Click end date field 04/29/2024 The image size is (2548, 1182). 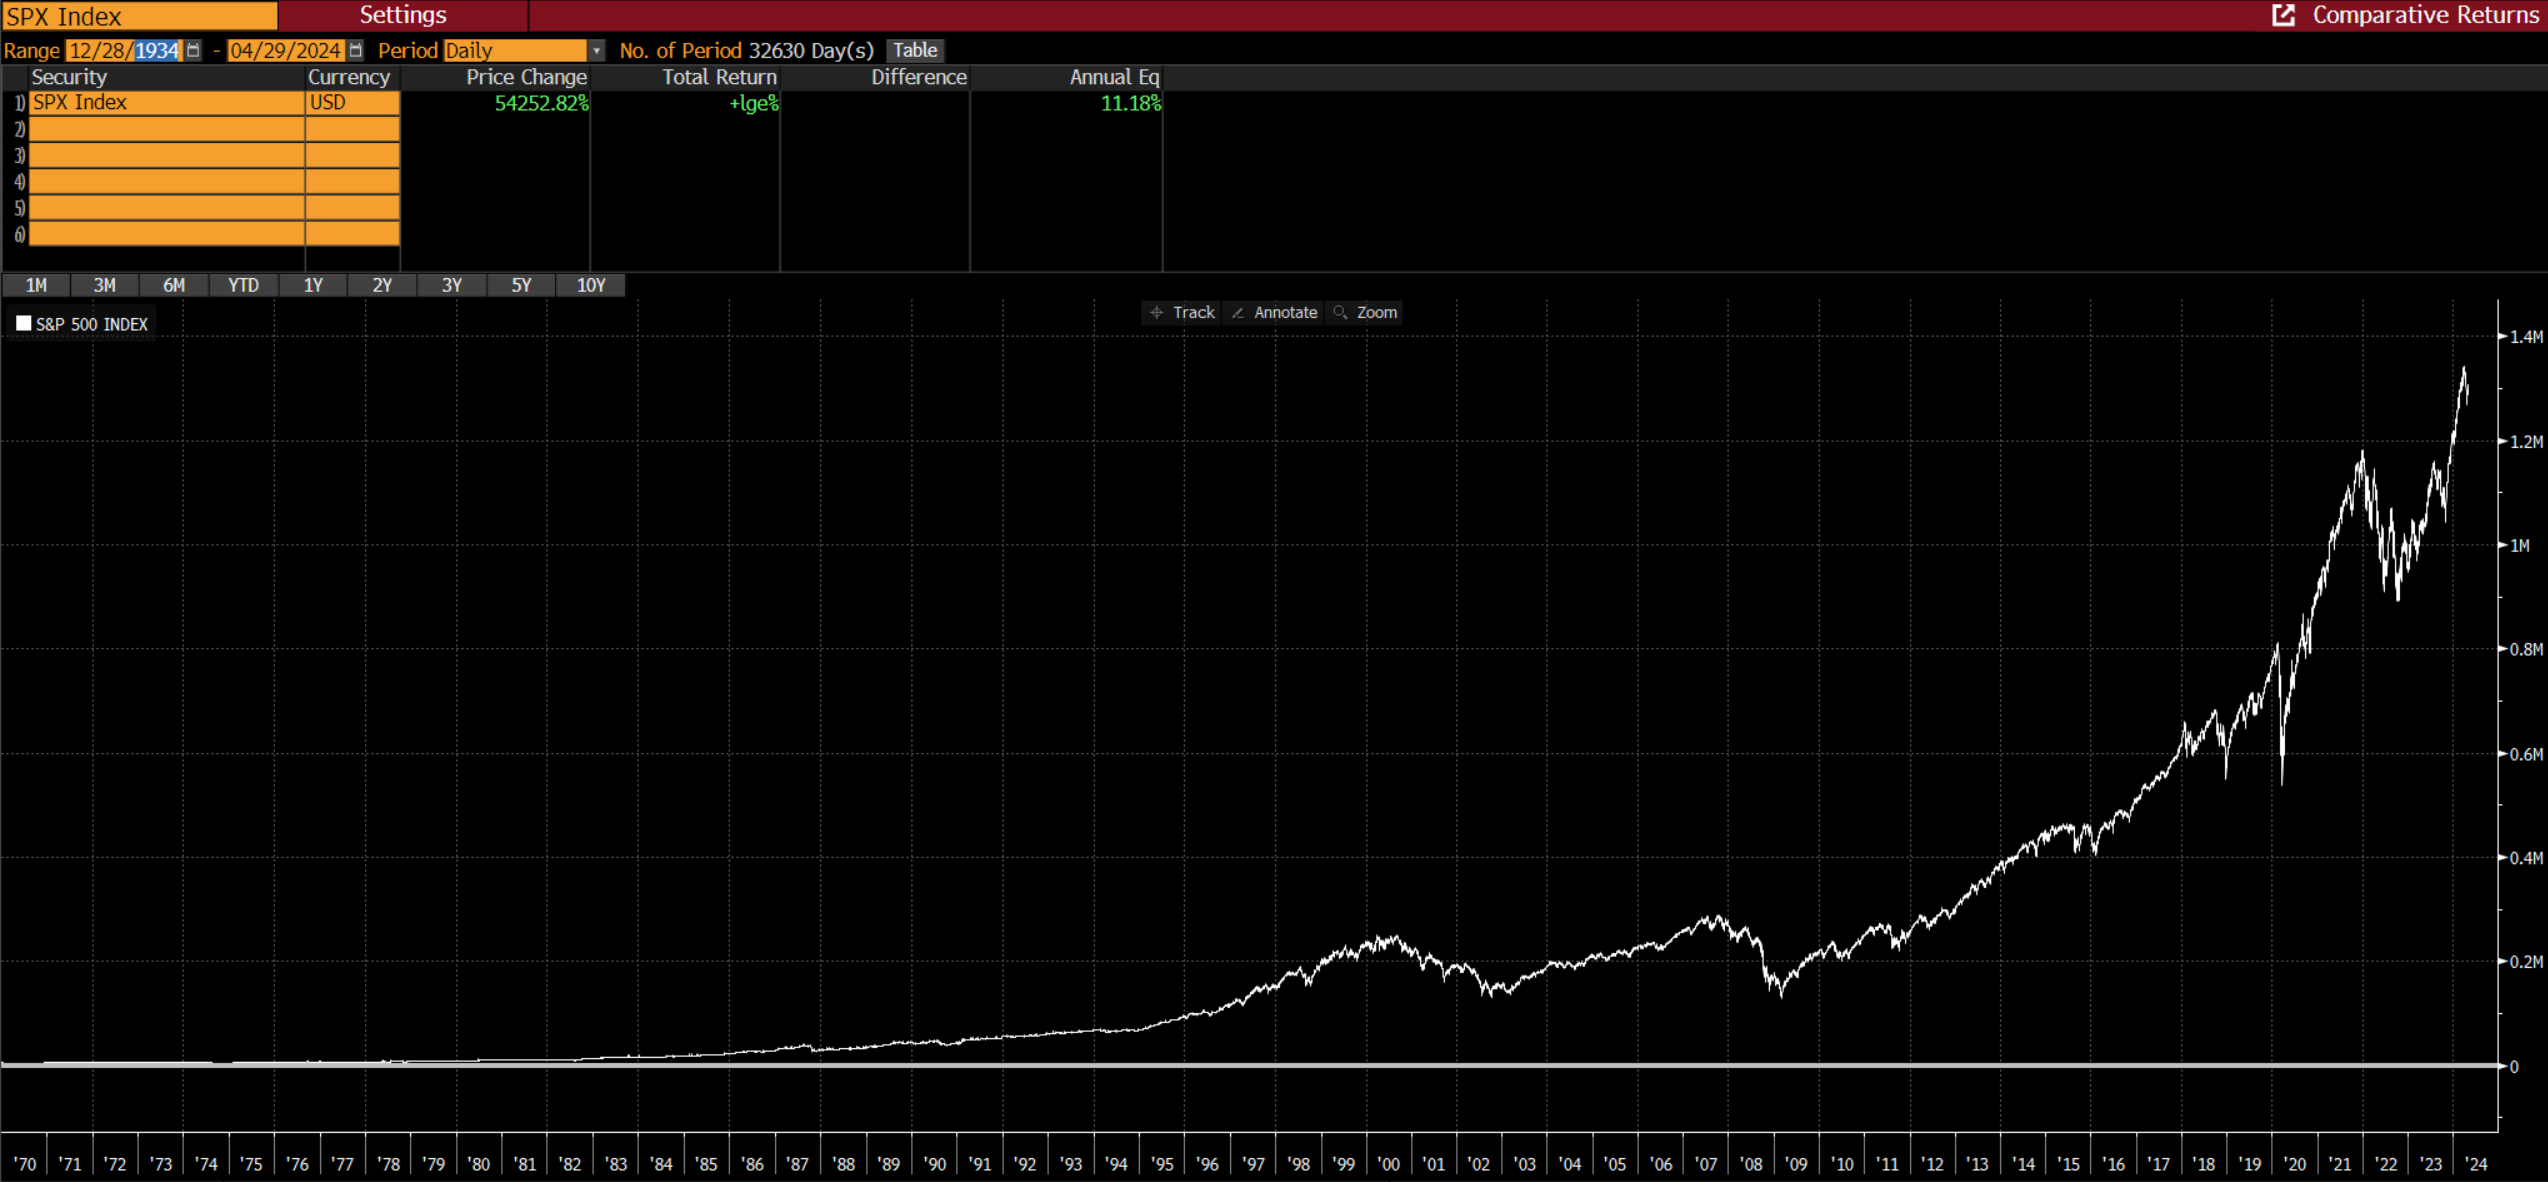(x=286, y=50)
